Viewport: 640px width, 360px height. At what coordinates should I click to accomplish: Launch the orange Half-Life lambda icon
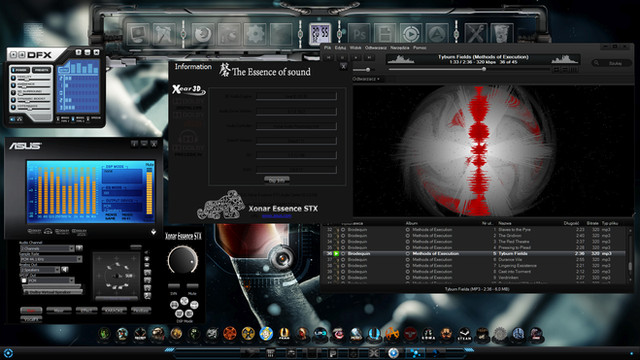[391, 334]
